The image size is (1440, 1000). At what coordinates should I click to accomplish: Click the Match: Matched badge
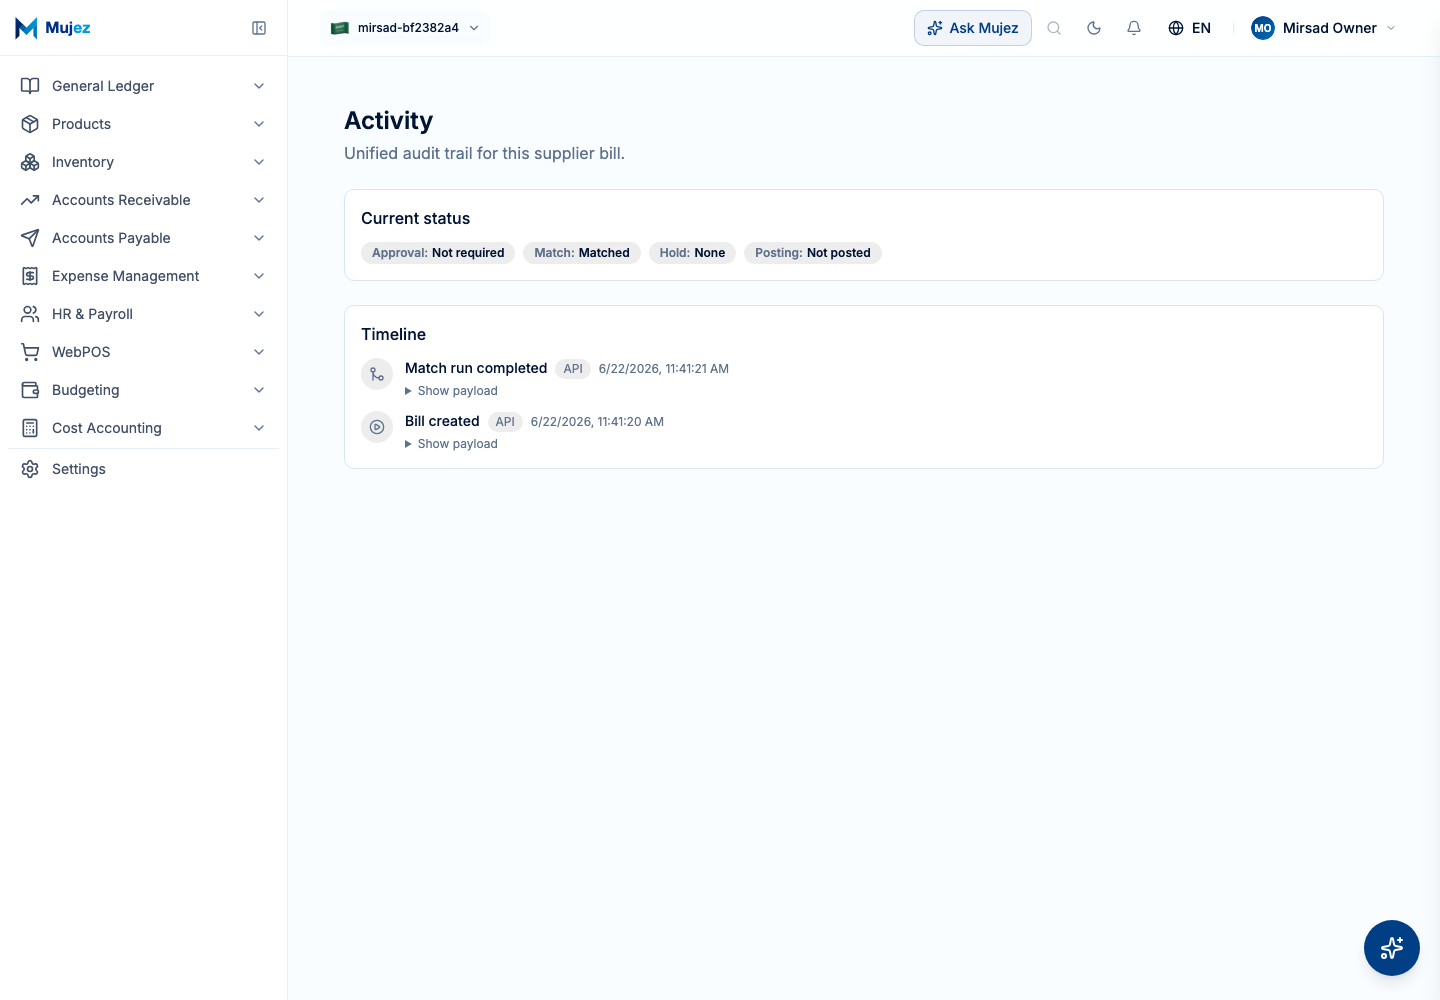582,253
